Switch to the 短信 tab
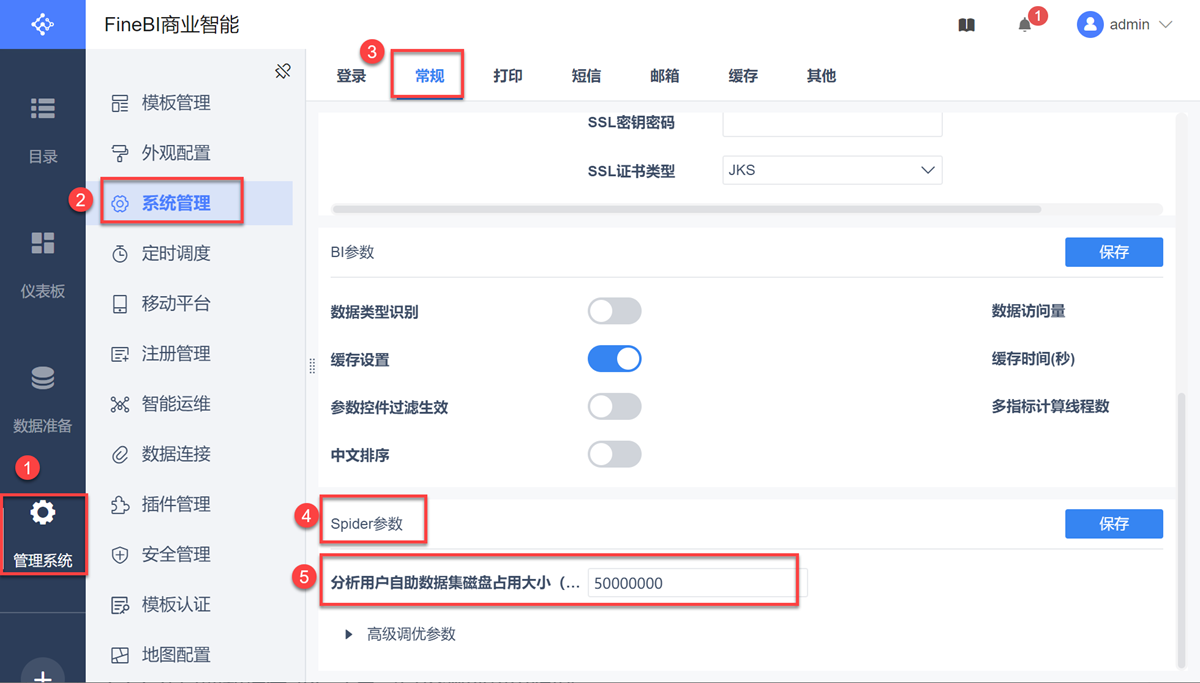 click(x=586, y=75)
